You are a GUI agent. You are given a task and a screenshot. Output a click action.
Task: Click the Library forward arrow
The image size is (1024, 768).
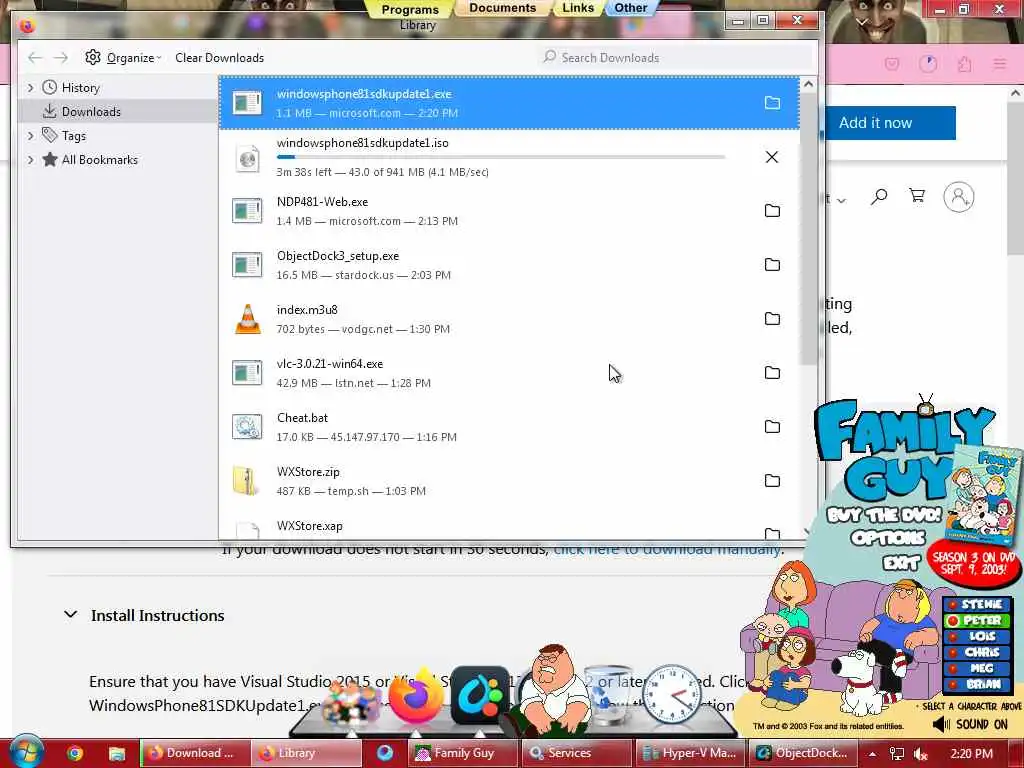point(61,58)
